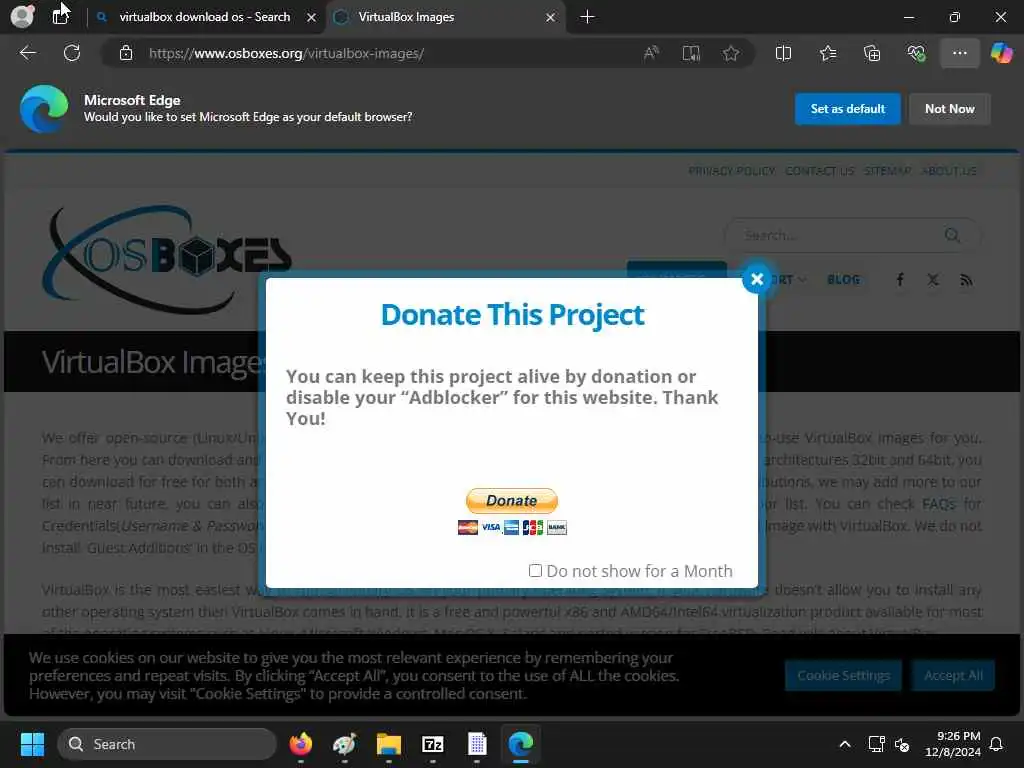Open the Sitemap link
Screen dimensions: 1024x768
tap(888, 171)
